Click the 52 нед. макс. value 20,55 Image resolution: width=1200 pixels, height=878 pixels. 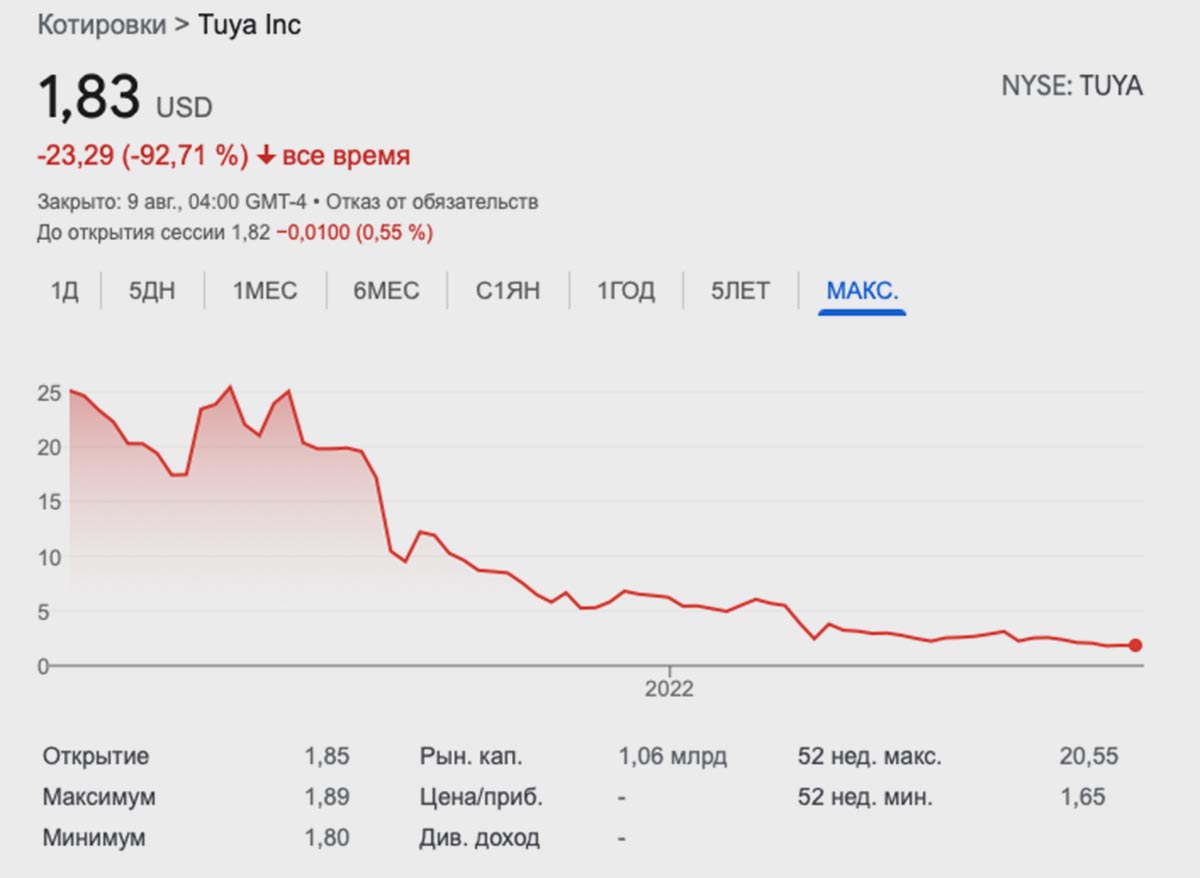(x=1088, y=756)
